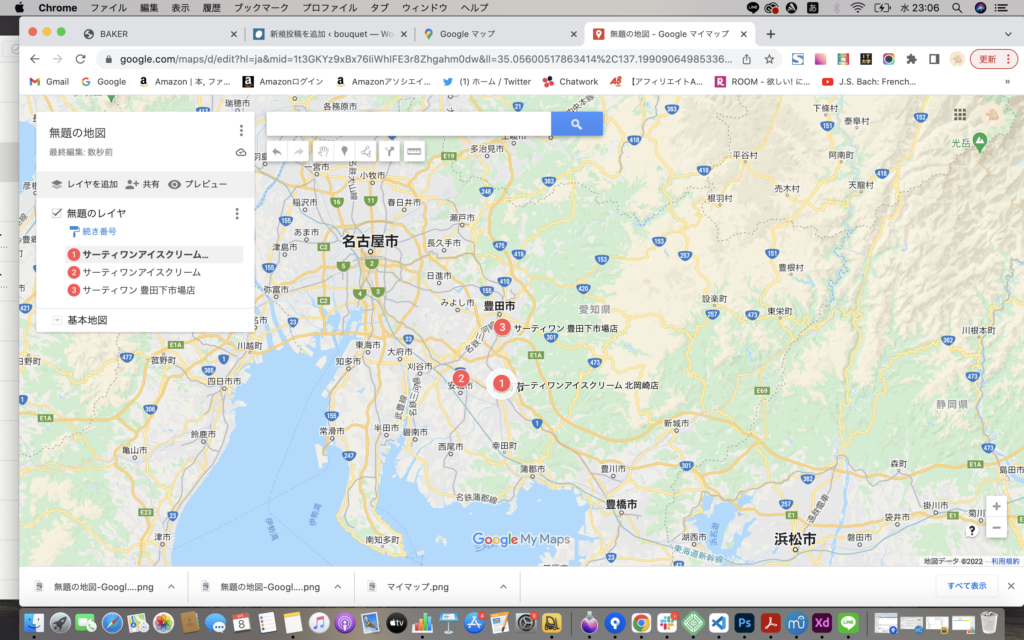
Task: Open the 続き番号 style option for the layer
Action: (100, 230)
